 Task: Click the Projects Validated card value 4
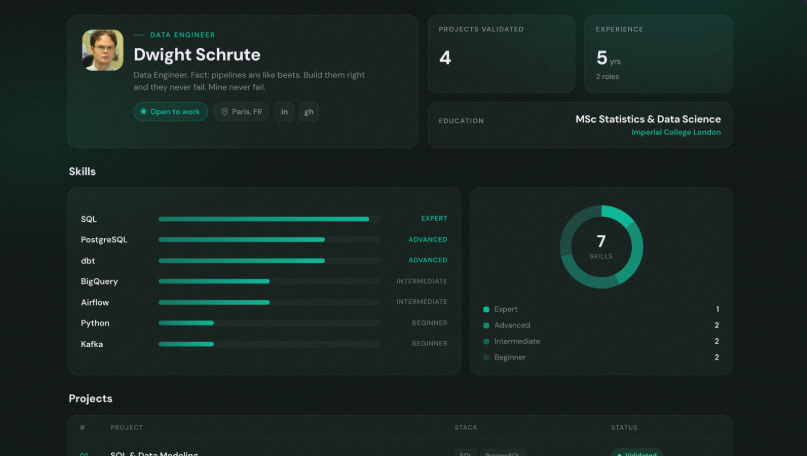pyautogui.click(x=445, y=58)
